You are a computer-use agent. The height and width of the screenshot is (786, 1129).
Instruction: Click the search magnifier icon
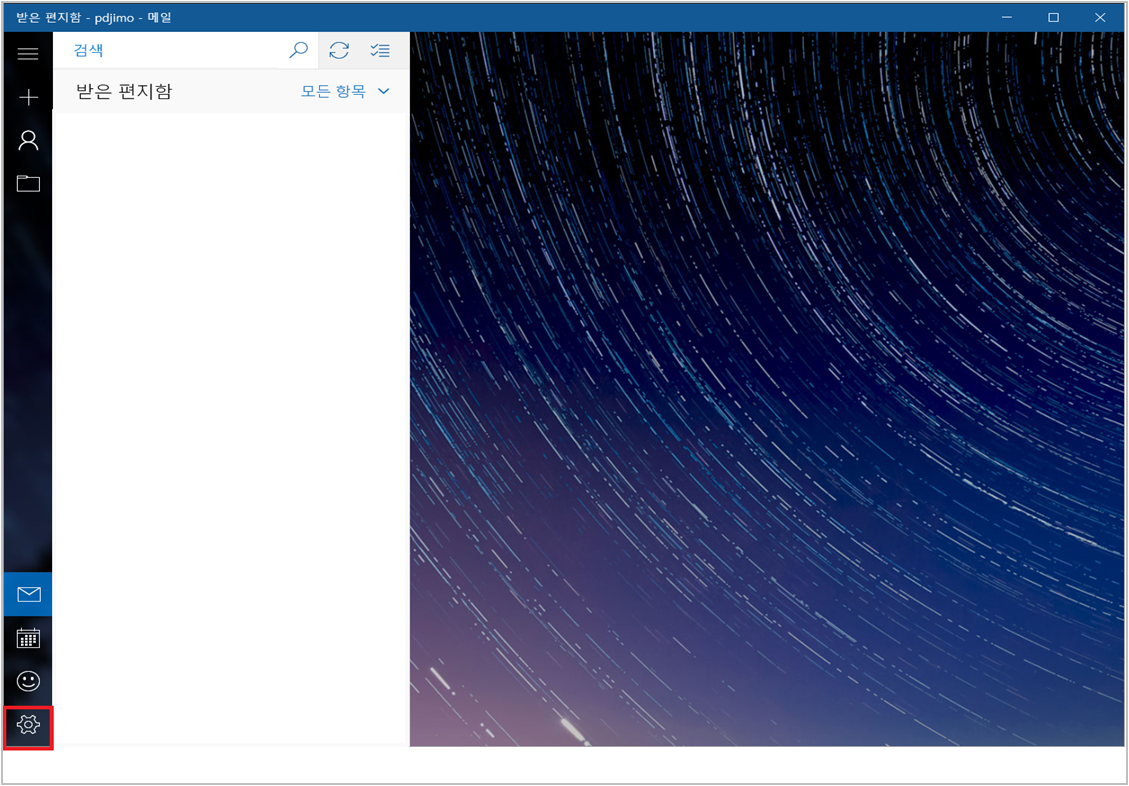[298, 50]
